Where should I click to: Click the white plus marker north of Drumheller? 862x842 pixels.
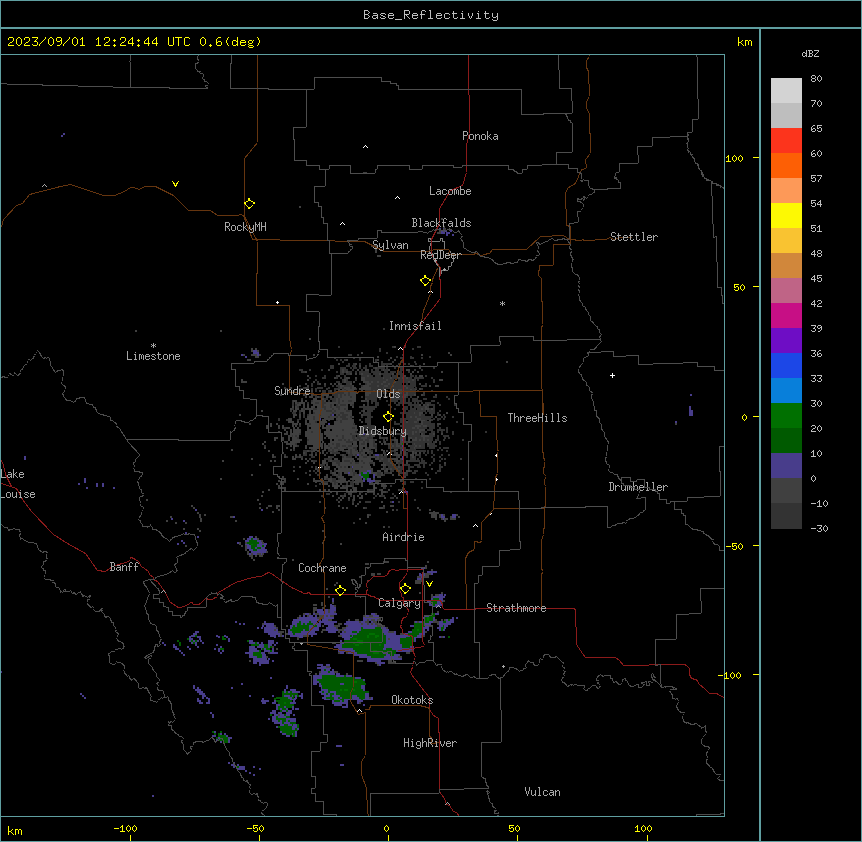(612, 375)
